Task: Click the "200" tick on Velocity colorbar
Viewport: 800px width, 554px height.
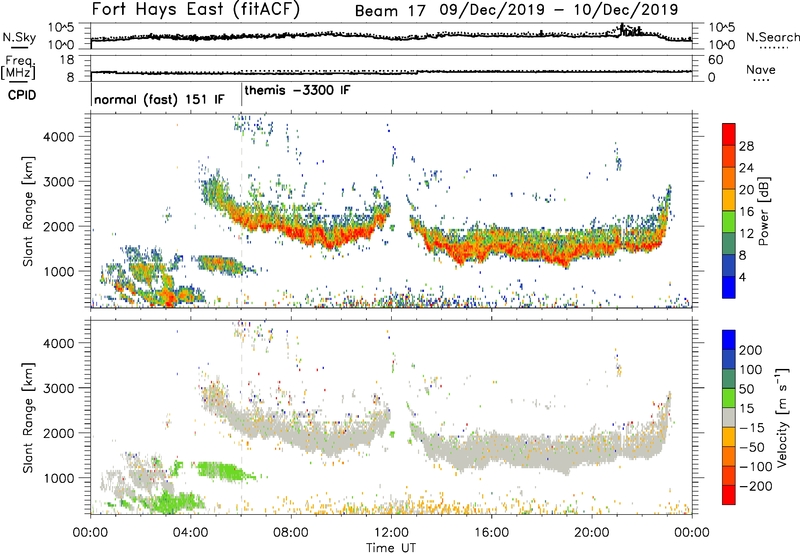Action: [751, 350]
